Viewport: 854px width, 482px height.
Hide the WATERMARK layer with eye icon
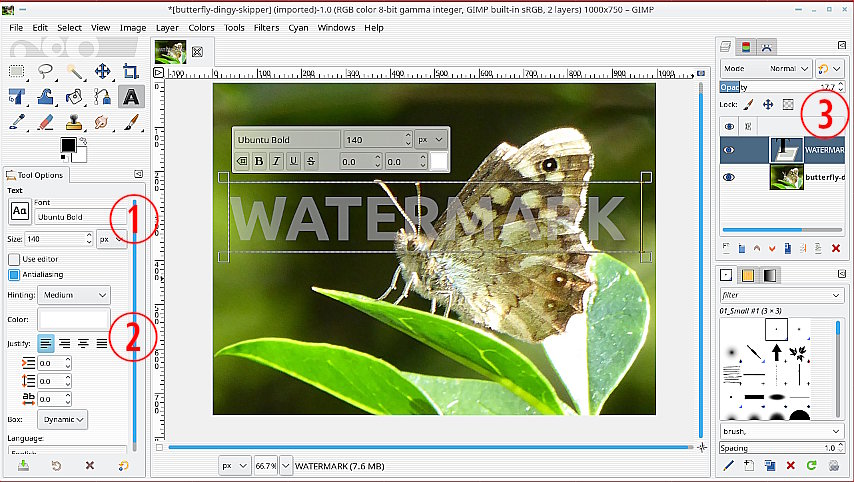tap(729, 151)
